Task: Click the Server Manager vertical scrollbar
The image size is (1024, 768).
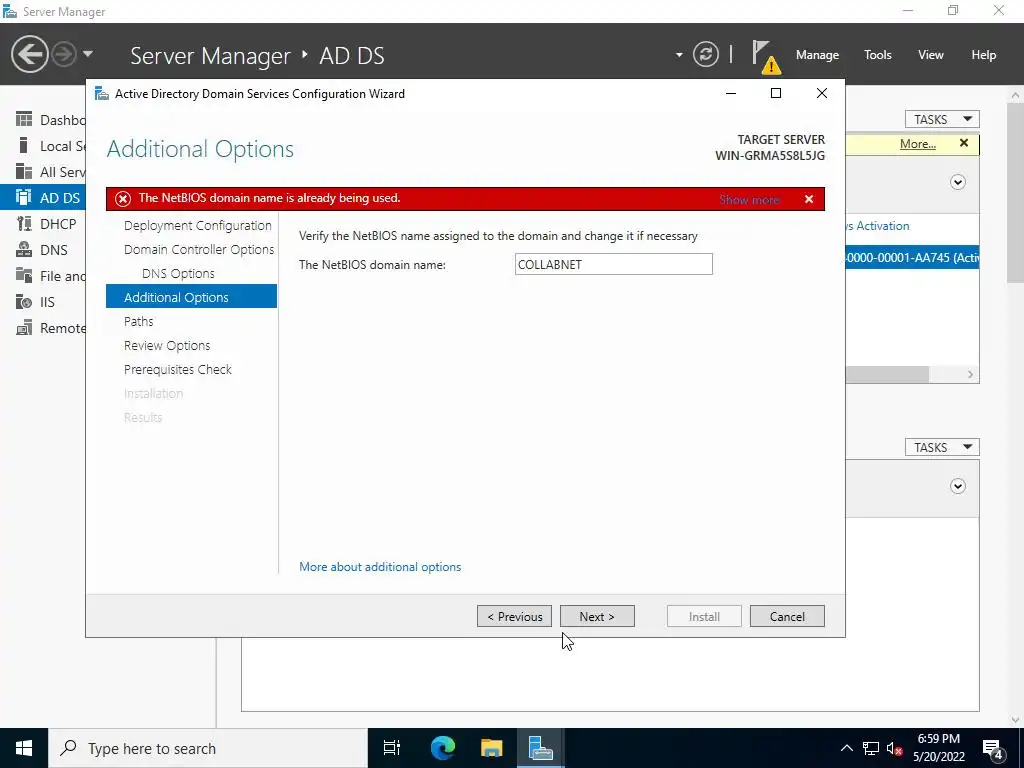Action: point(1016,193)
